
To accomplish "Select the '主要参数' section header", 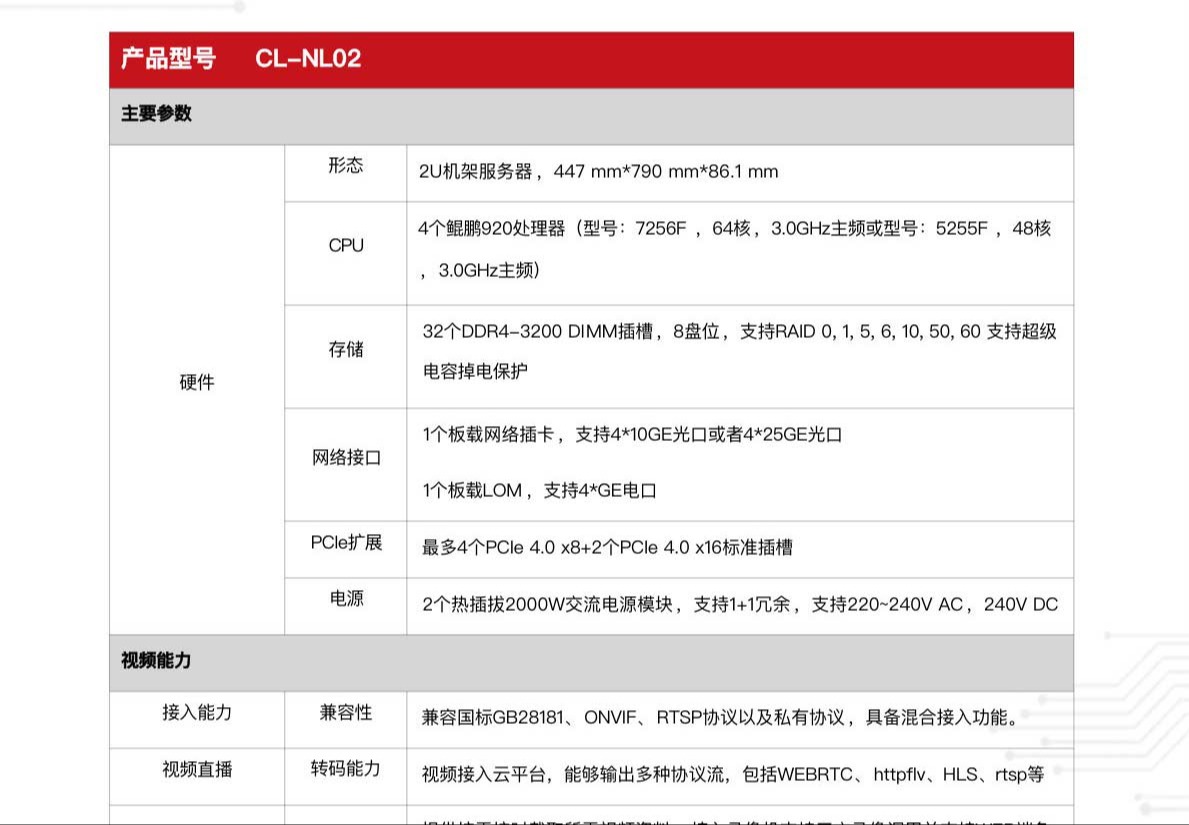I will [591, 116].
